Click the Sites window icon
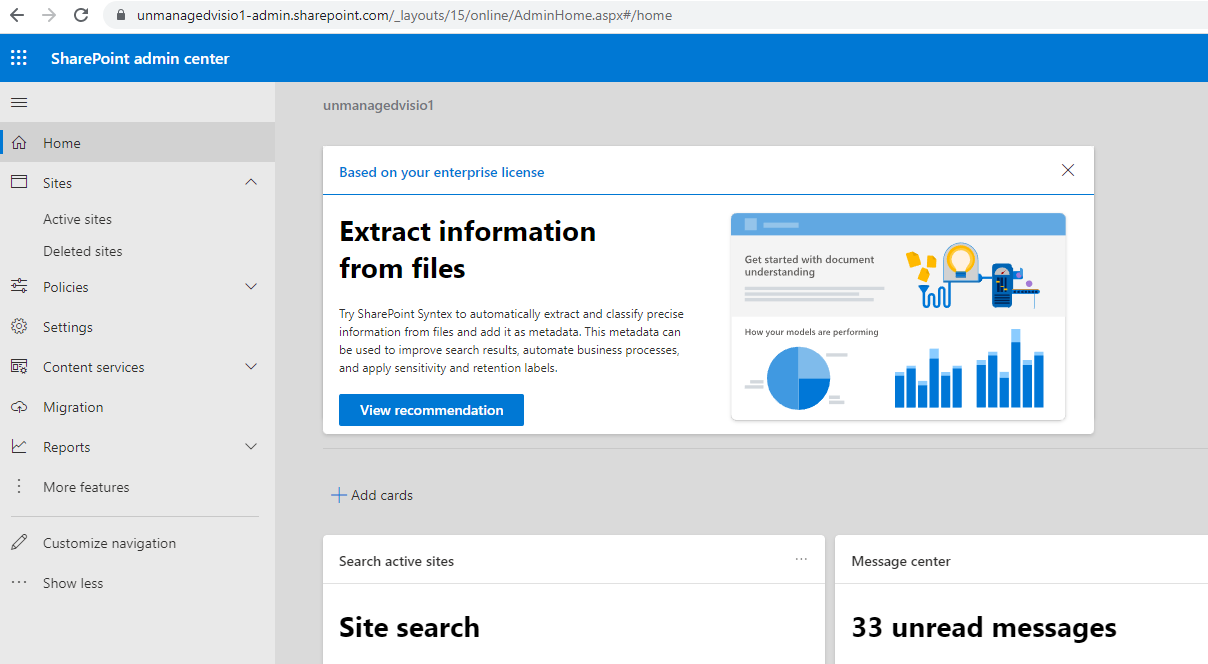This screenshot has height=664, width=1208. (x=19, y=182)
